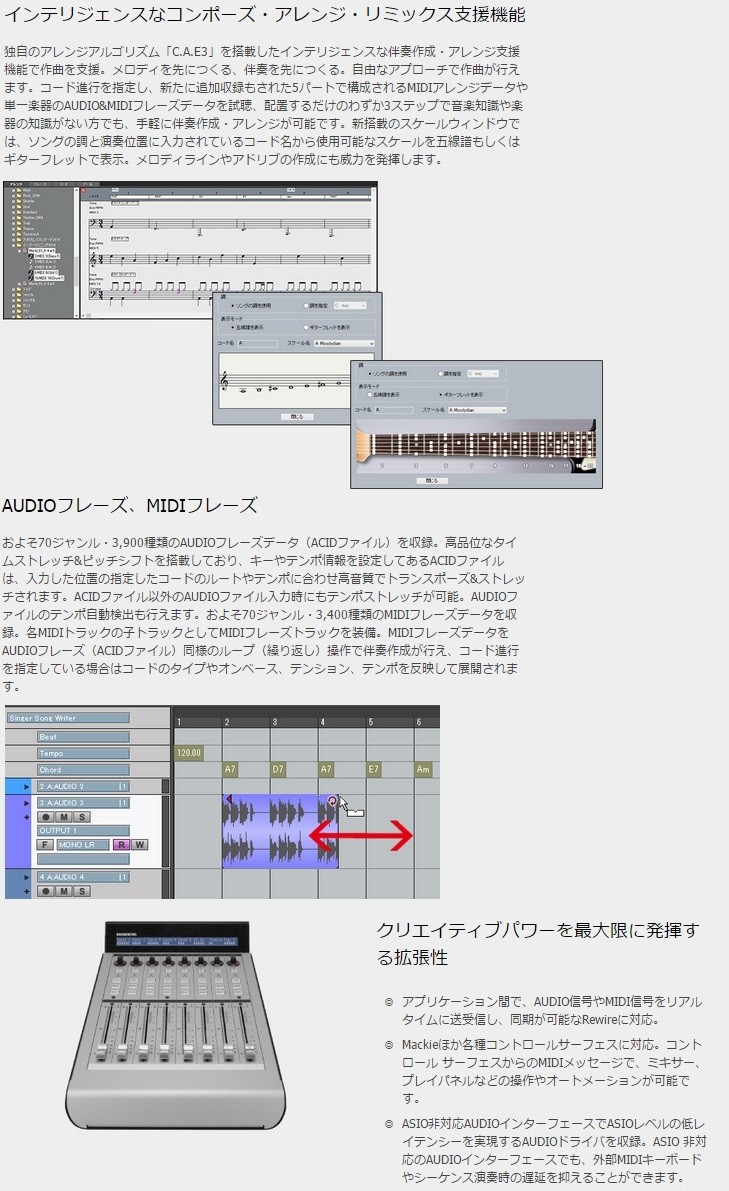Choose the specify-key radio in the staff scale dialog
This screenshot has width=729, height=1191.
307,305
